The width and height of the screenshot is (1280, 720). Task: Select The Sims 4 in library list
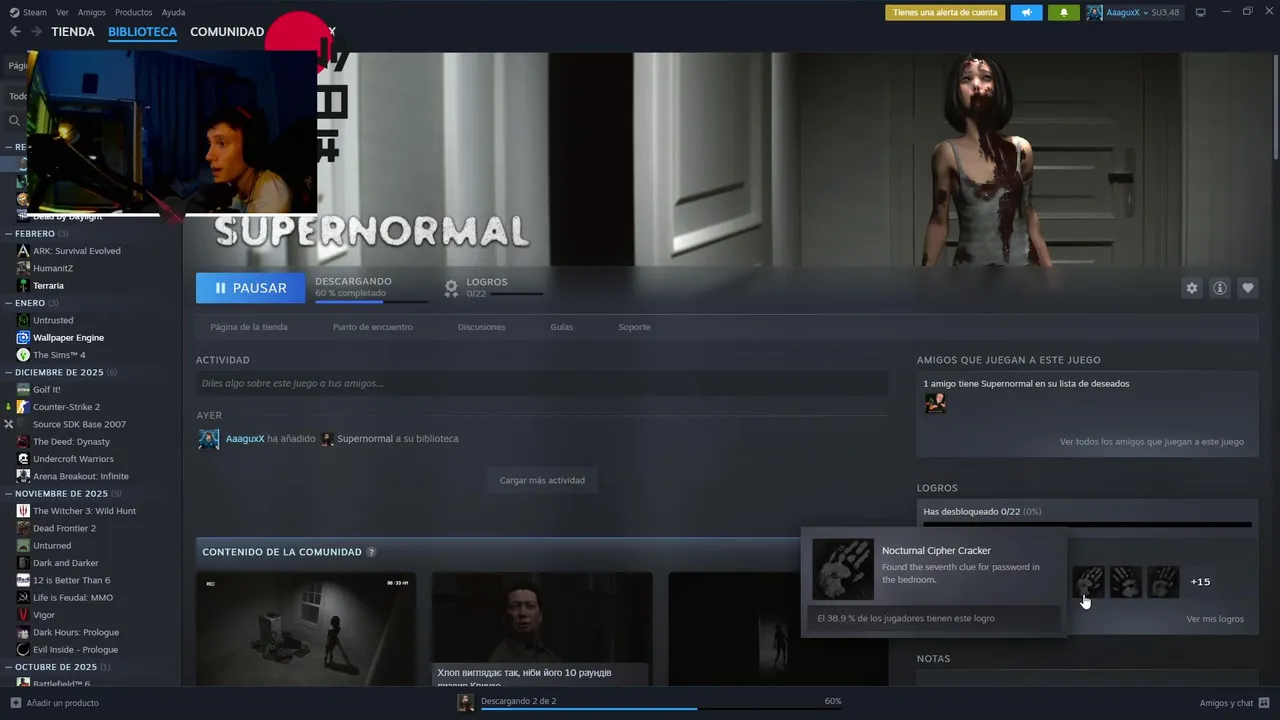(x=59, y=355)
